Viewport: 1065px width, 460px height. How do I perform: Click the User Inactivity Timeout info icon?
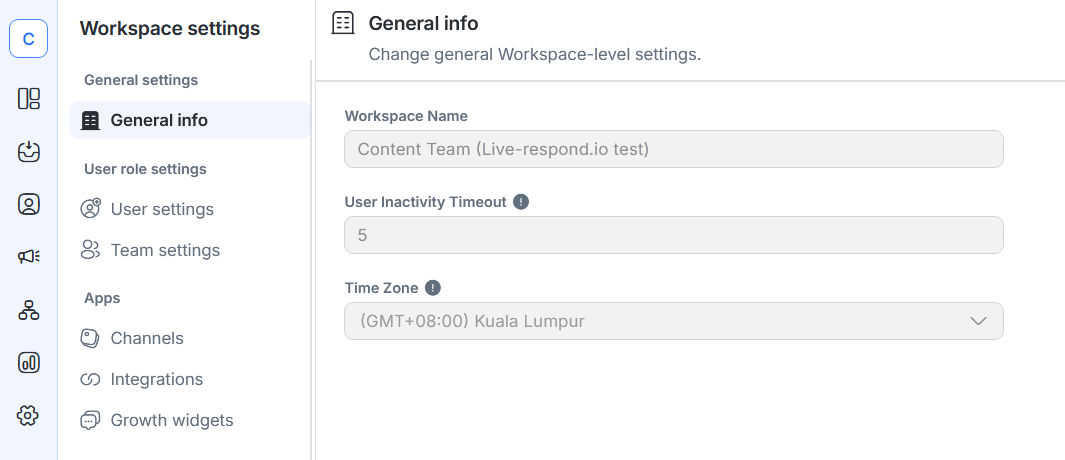[x=521, y=202]
